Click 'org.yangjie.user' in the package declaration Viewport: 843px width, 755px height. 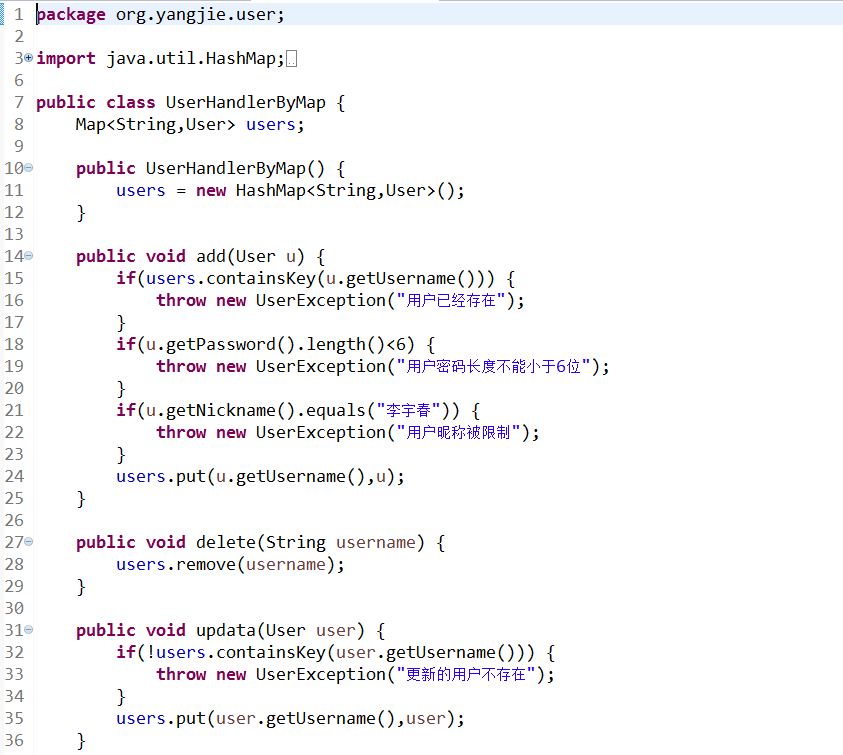(x=196, y=15)
